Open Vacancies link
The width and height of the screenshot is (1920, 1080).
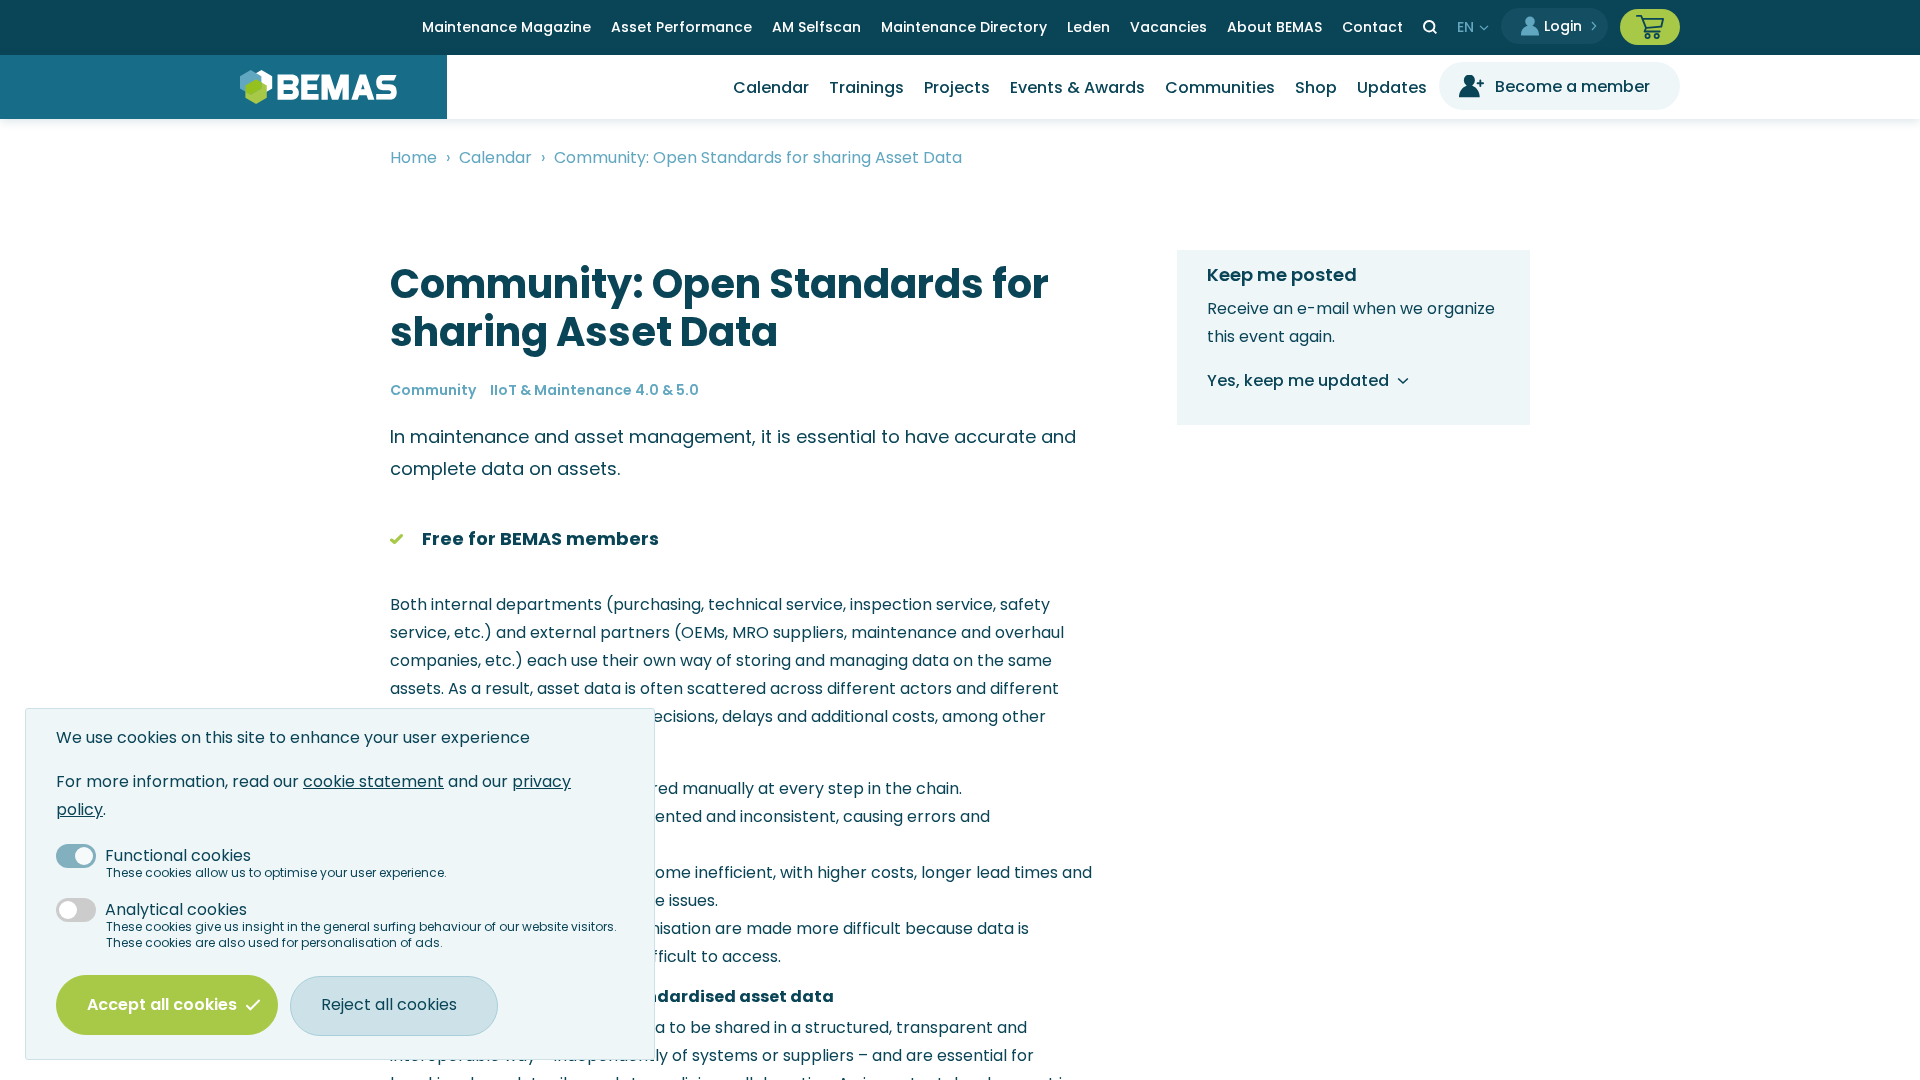1168,27
